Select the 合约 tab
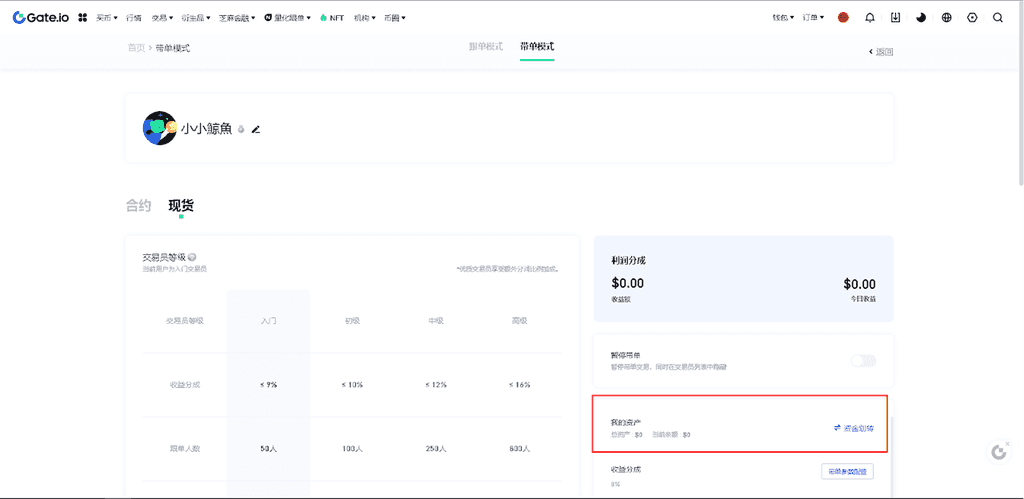 (x=138, y=206)
